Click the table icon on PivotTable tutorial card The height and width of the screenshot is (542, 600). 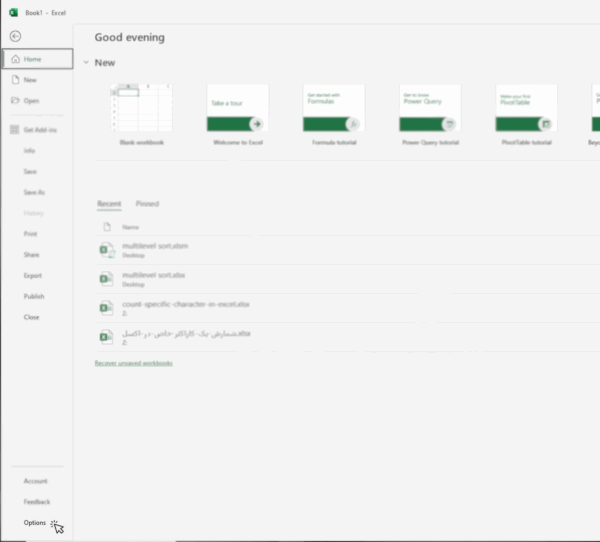click(546, 124)
